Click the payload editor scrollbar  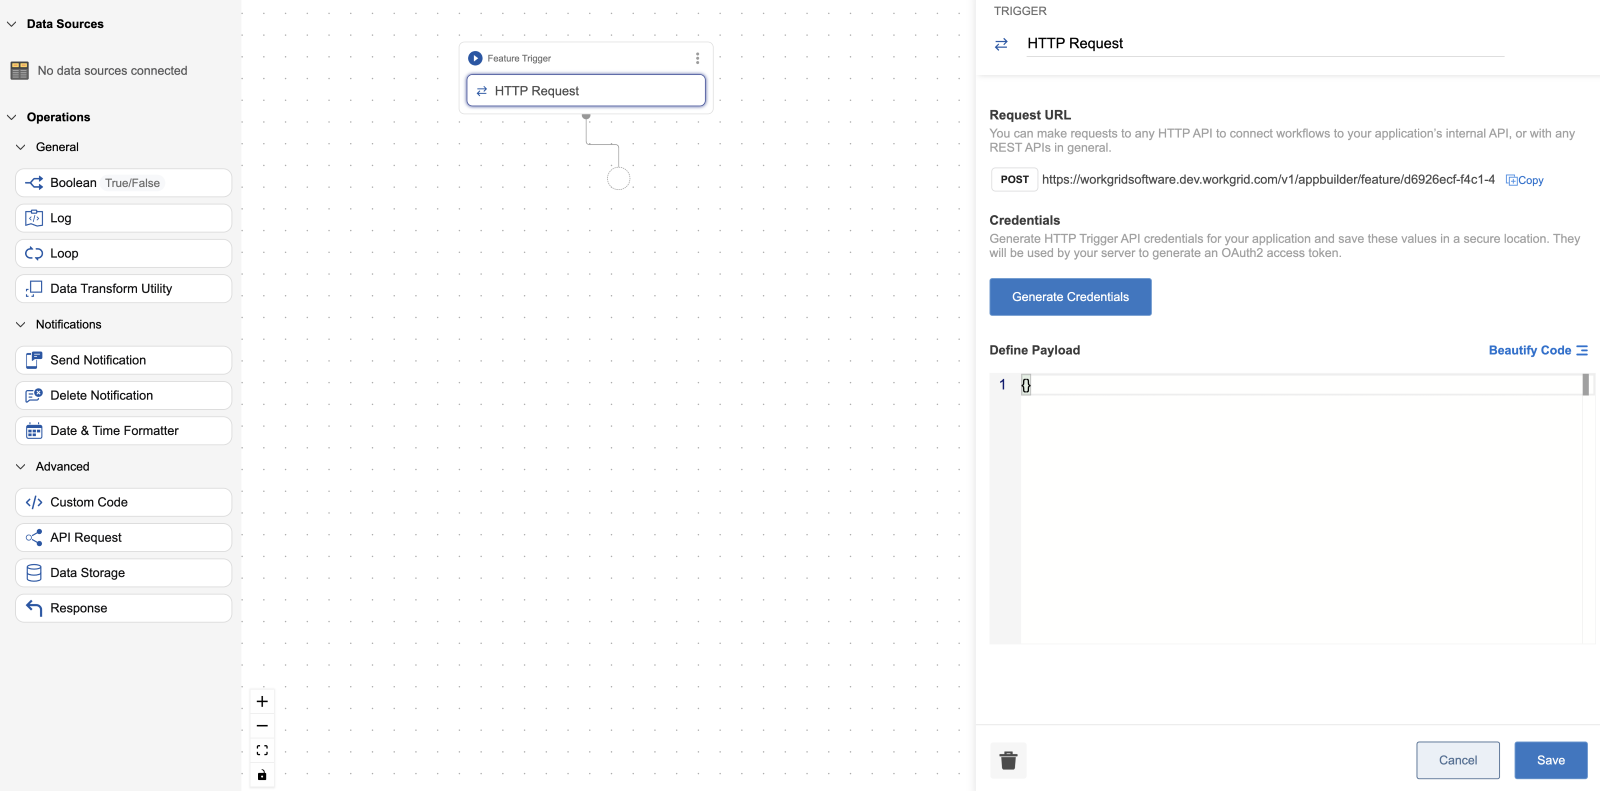point(1586,385)
